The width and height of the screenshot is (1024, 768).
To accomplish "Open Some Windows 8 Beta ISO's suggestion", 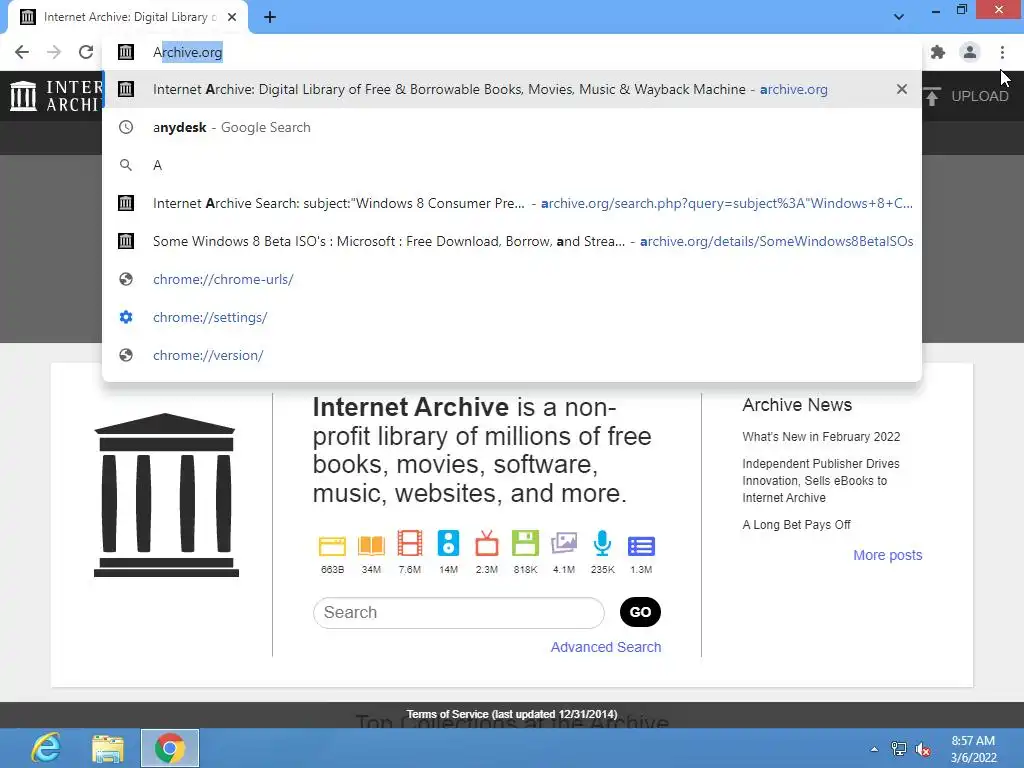I will pos(512,241).
